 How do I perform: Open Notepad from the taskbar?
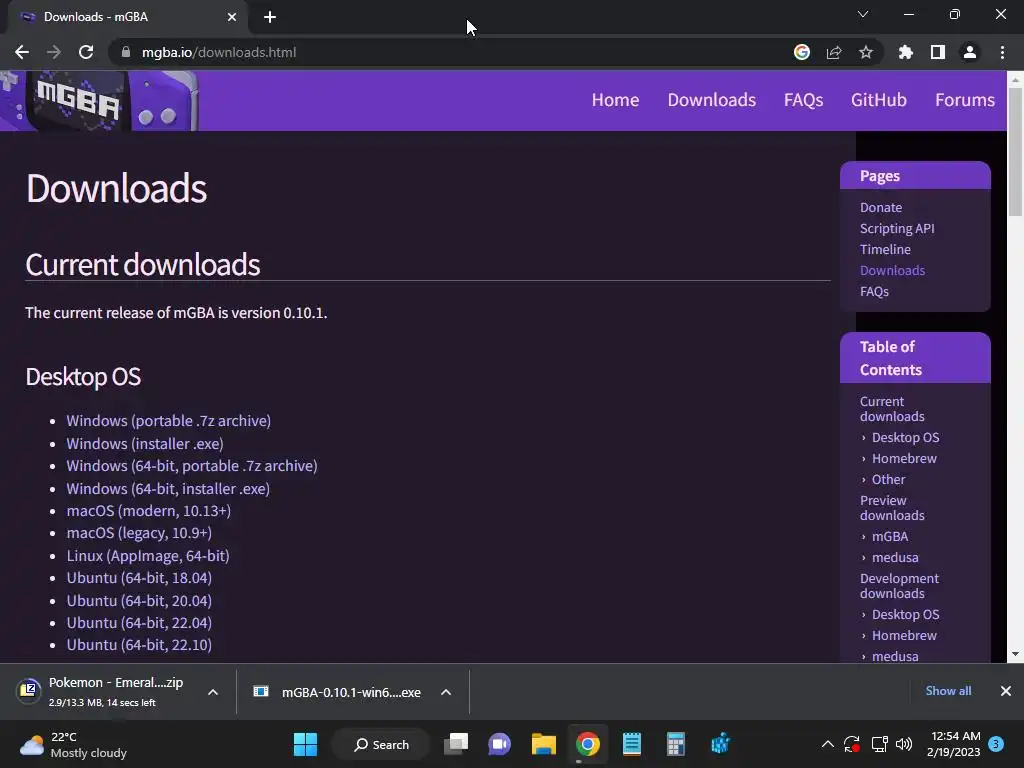click(x=632, y=744)
